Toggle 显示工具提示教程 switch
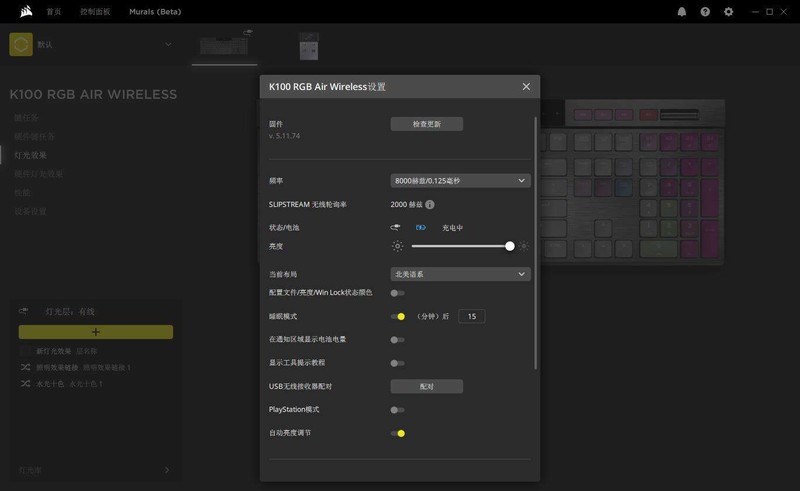This screenshot has width=800, height=491. point(397,363)
